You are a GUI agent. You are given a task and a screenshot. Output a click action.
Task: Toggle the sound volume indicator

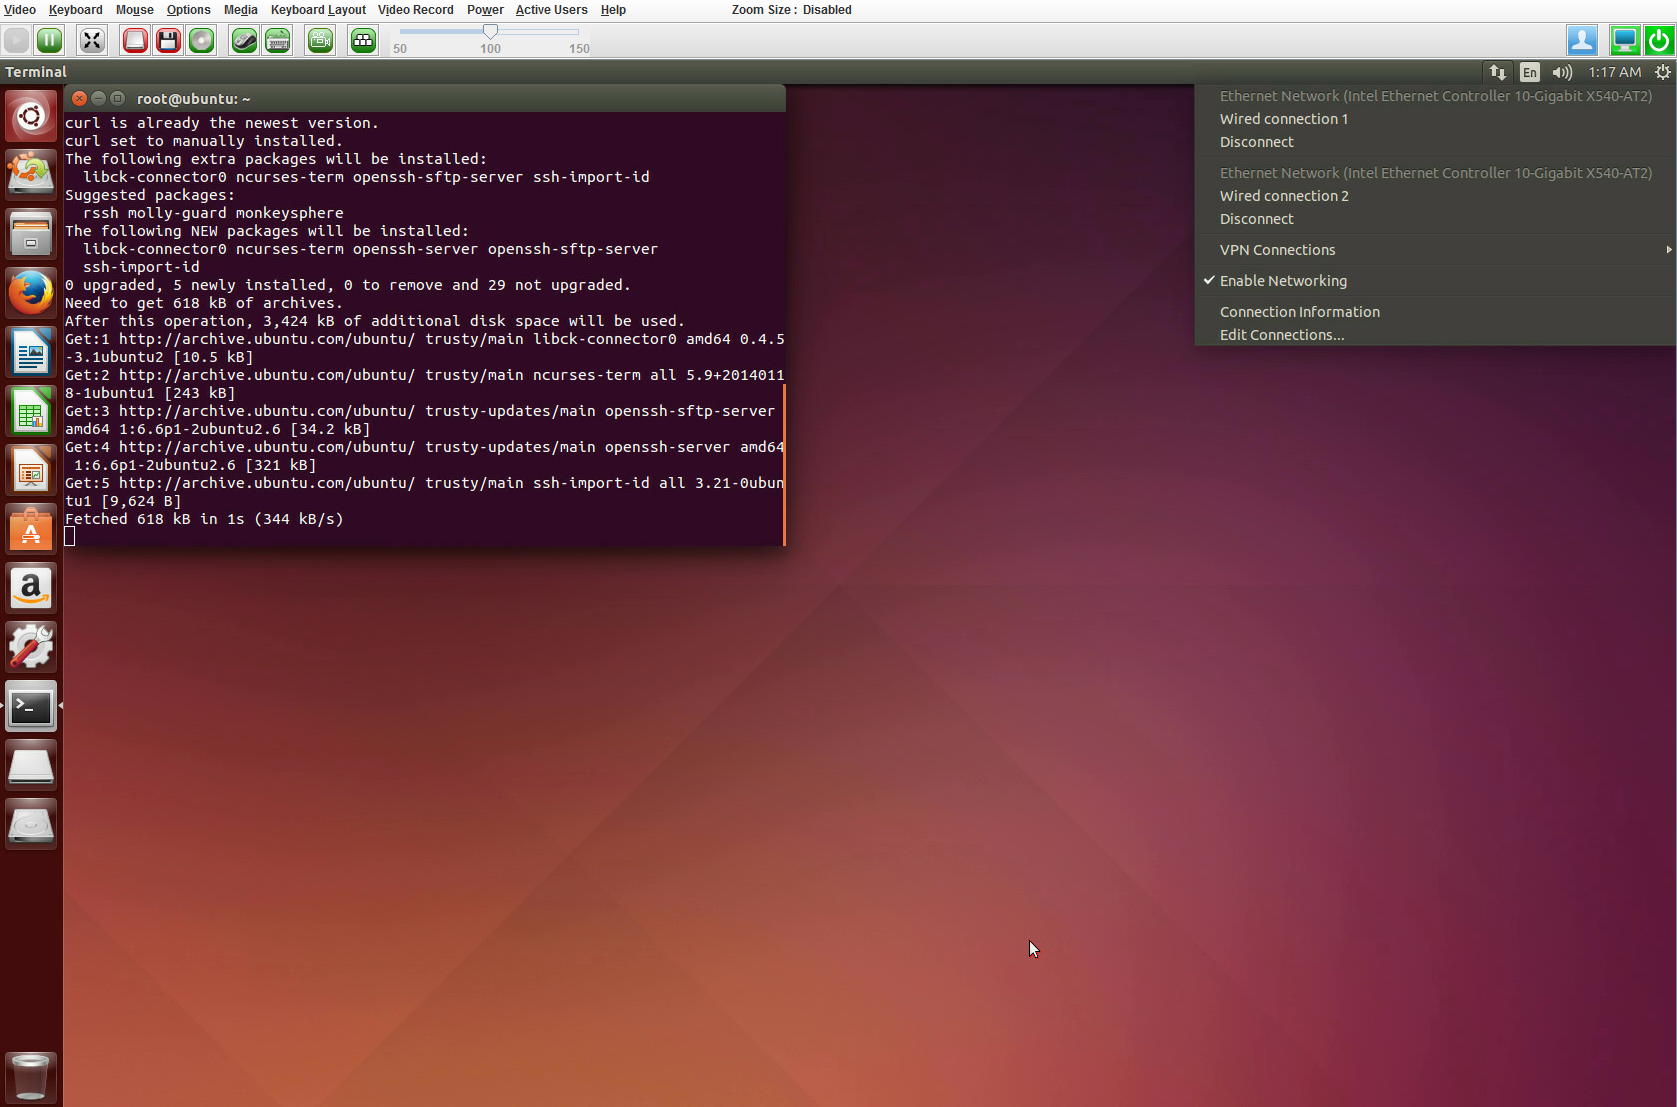click(x=1561, y=72)
